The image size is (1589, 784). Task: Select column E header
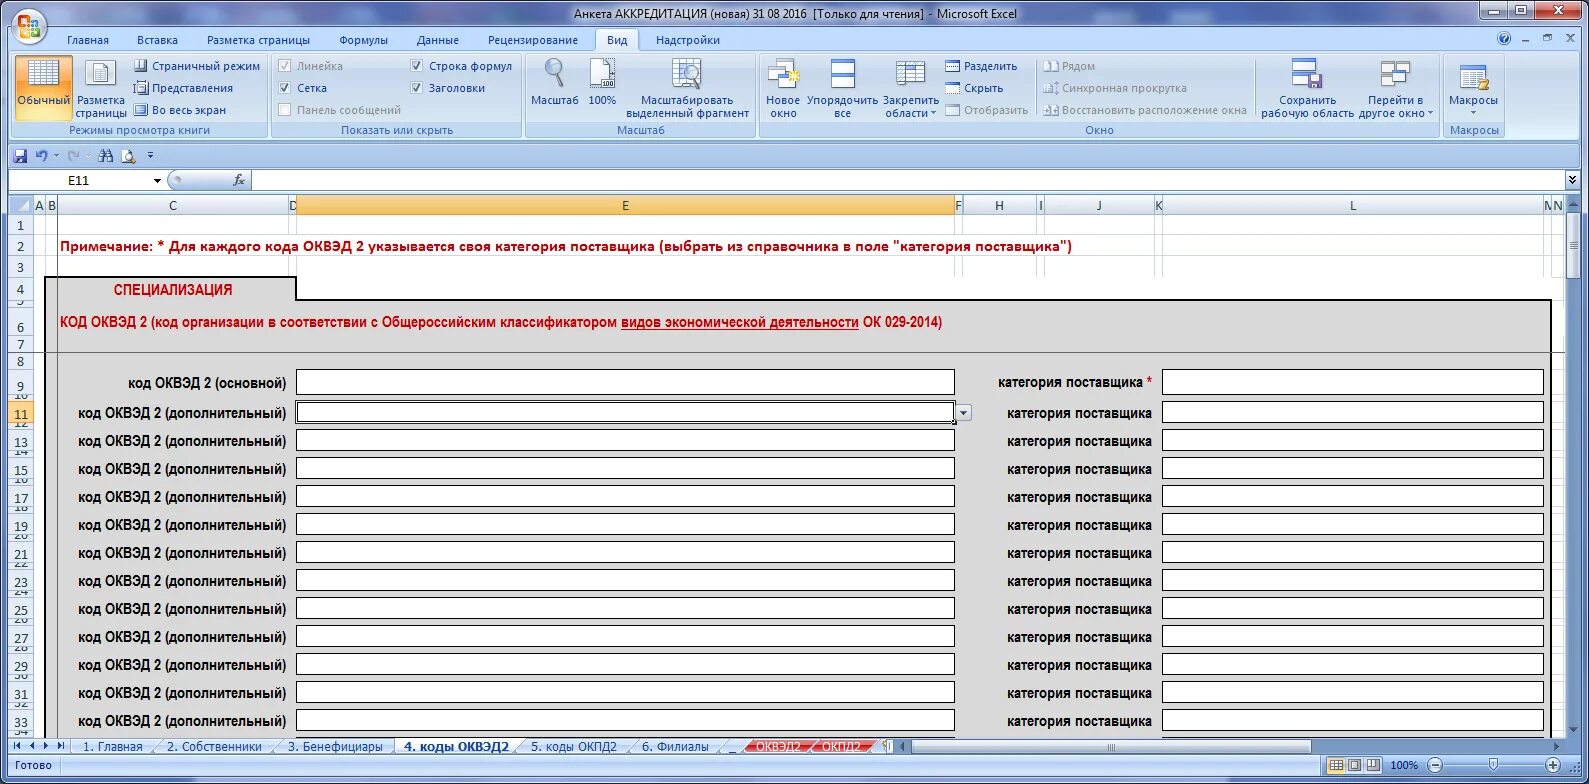pyautogui.click(x=625, y=205)
